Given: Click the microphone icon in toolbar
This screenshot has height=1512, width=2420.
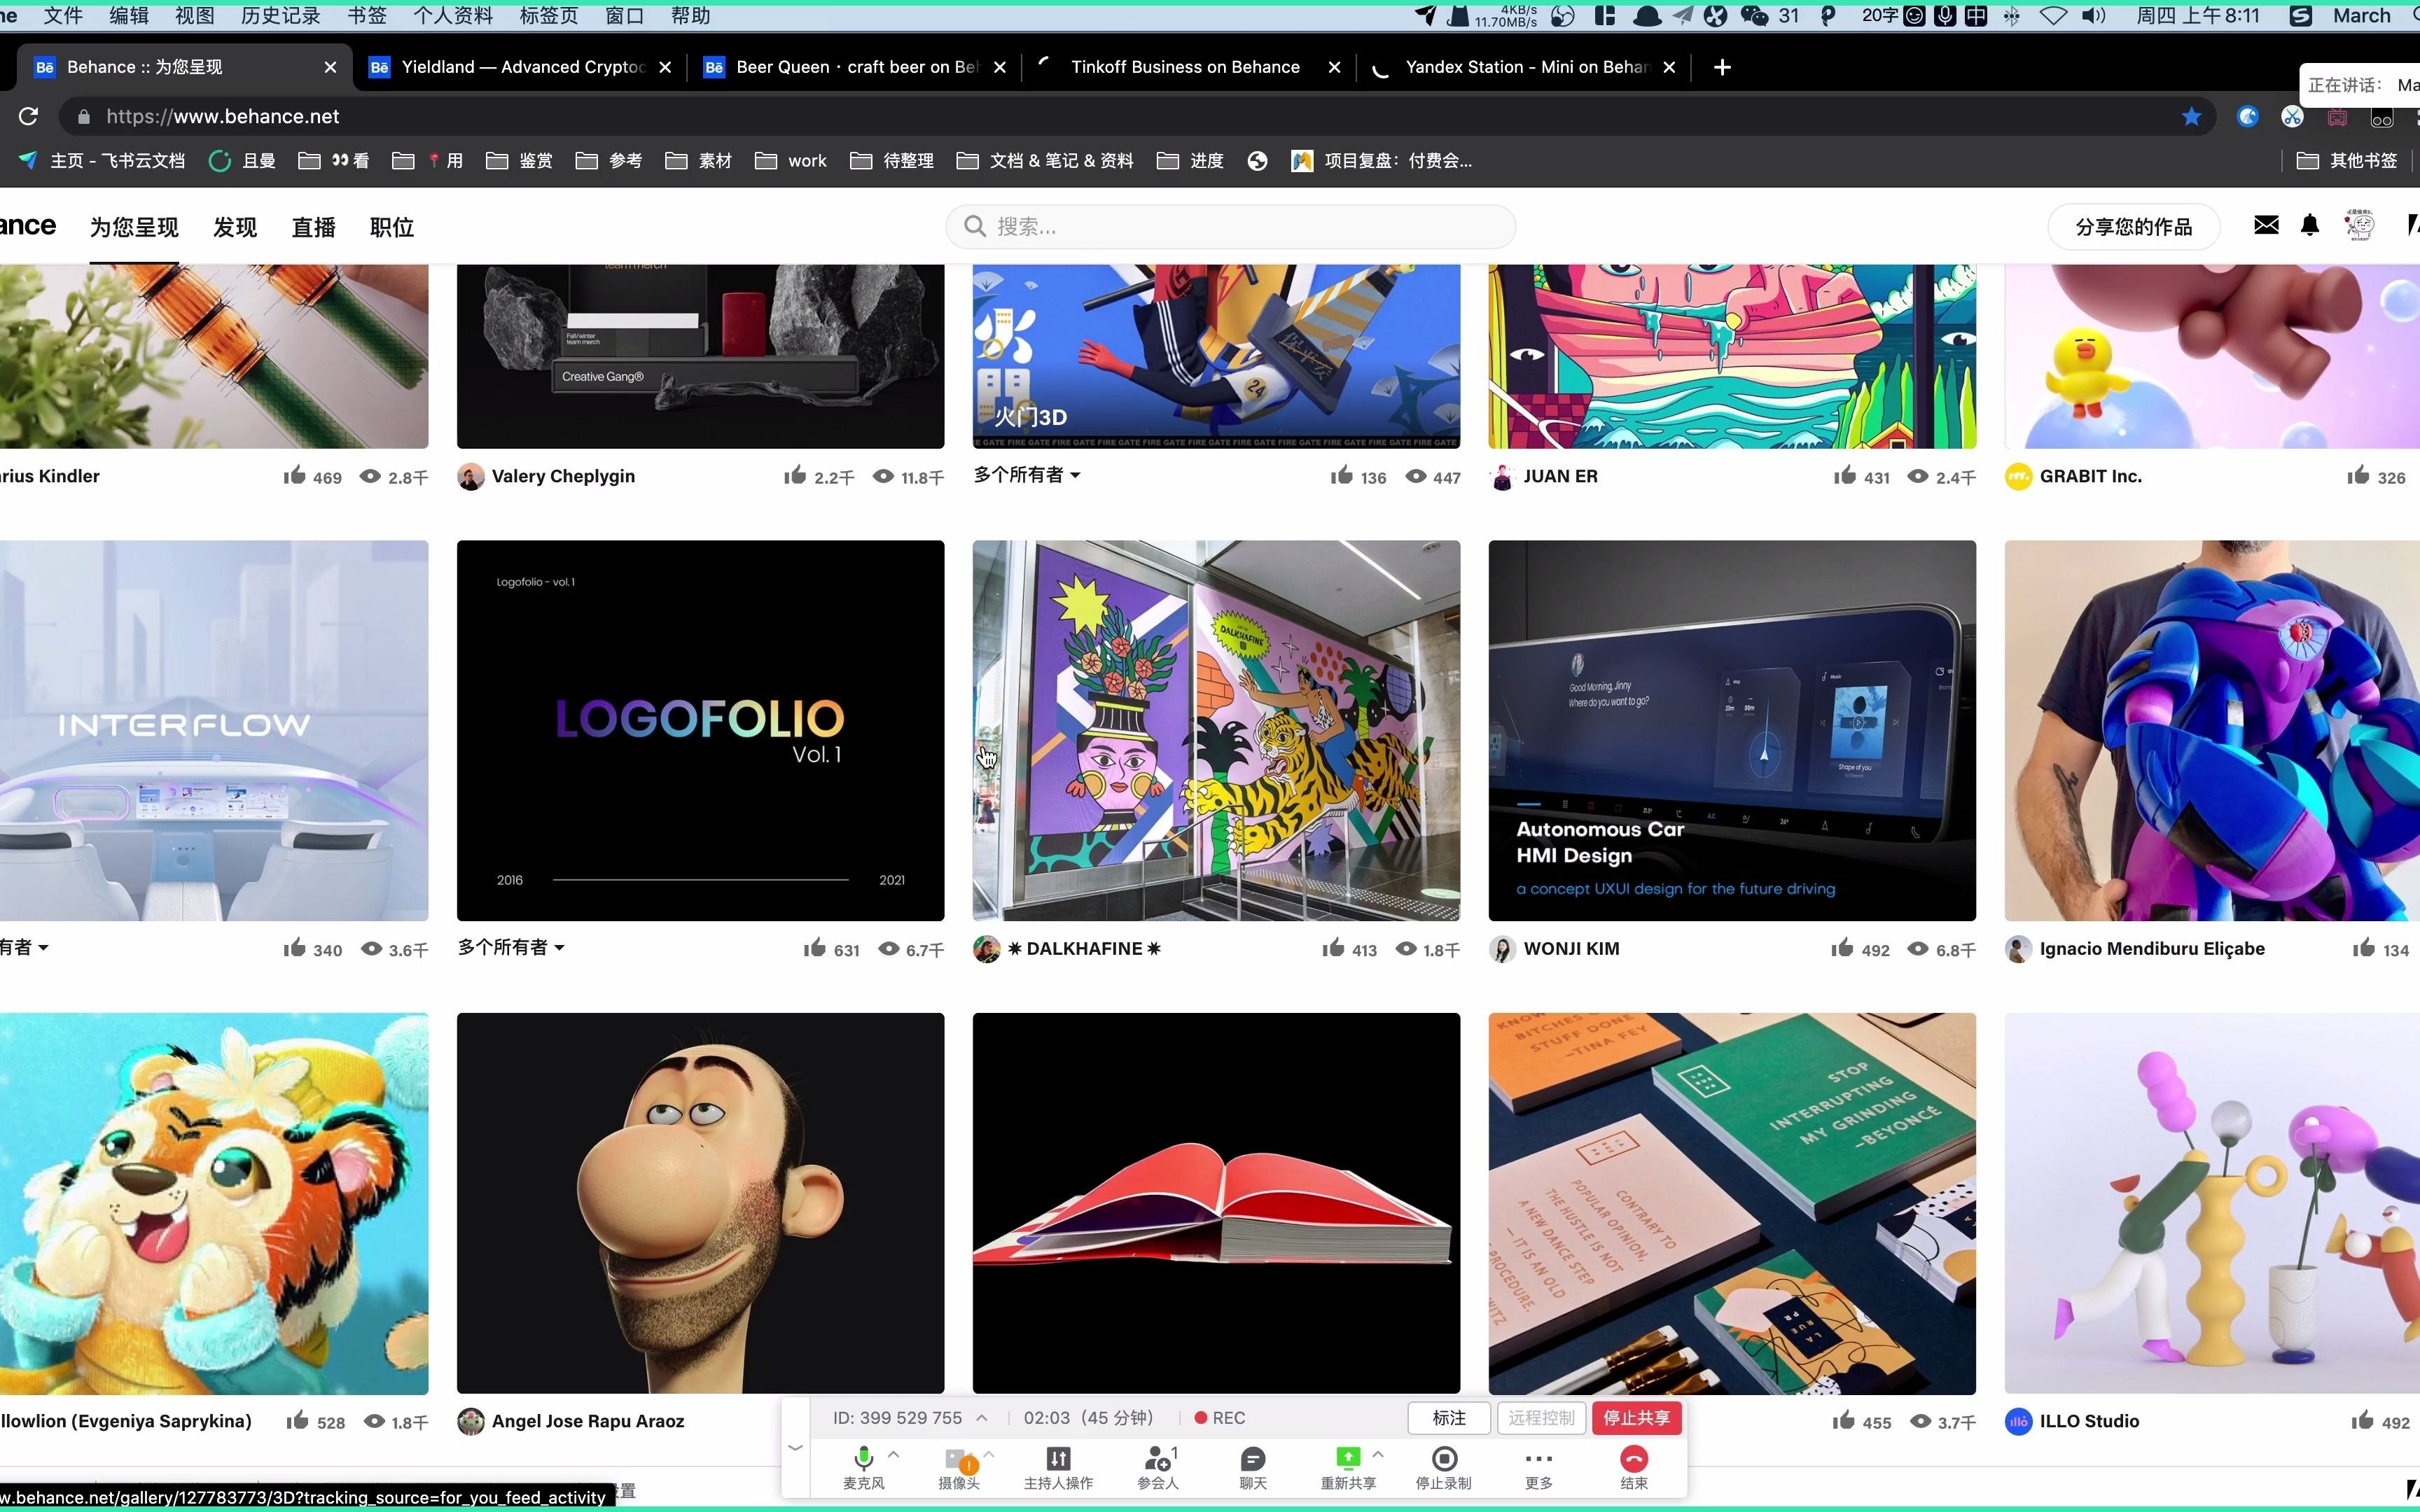Looking at the screenshot, I should pyautogui.click(x=863, y=1458).
